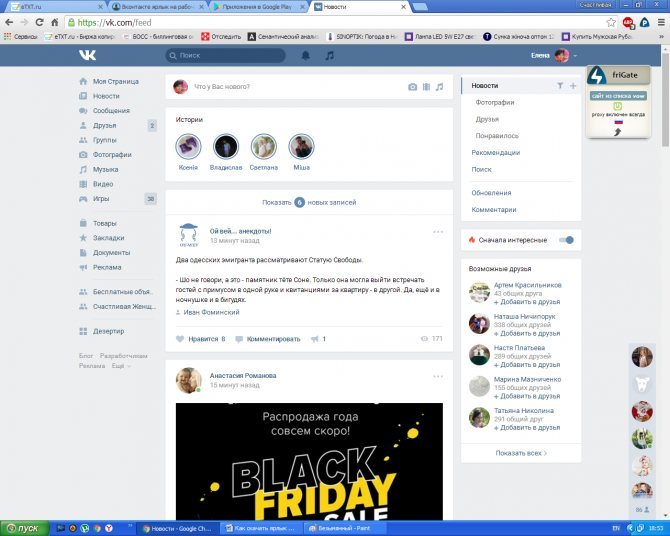Open the music note icon in the header
This screenshot has height=536, width=670.
(x=329, y=56)
